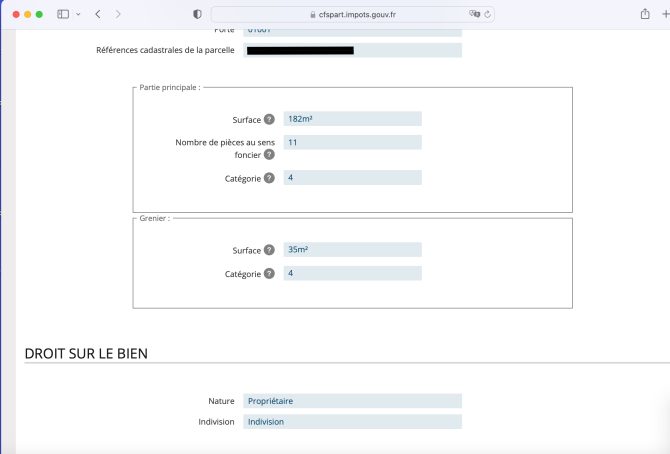Click the Grenier Surface 35m² field
The height and width of the screenshot is (454, 670).
(352, 250)
